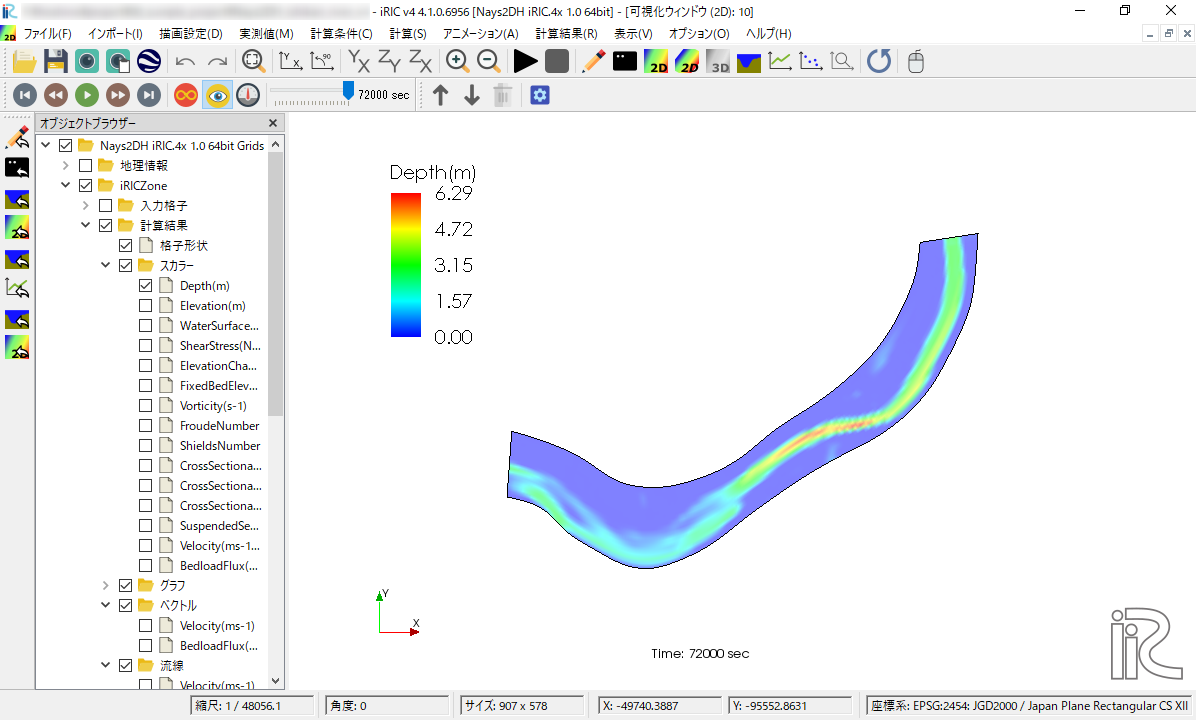
Task: Open new 2D post-processing window icon
Action: tap(656, 61)
